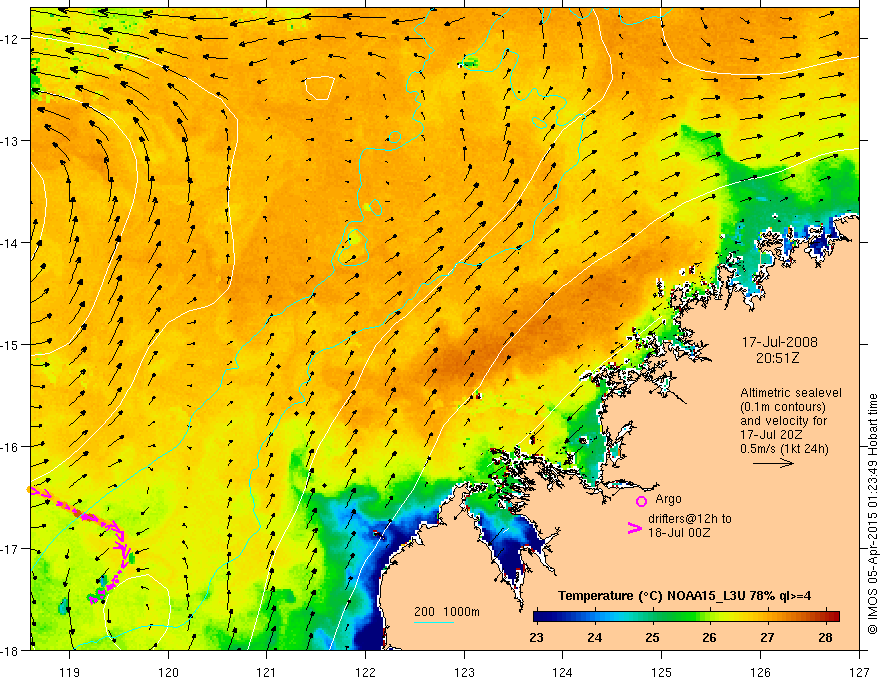The width and height of the screenshot is (880, 680).
Task: Click the color bar tick label '27'
Action: 767,637
